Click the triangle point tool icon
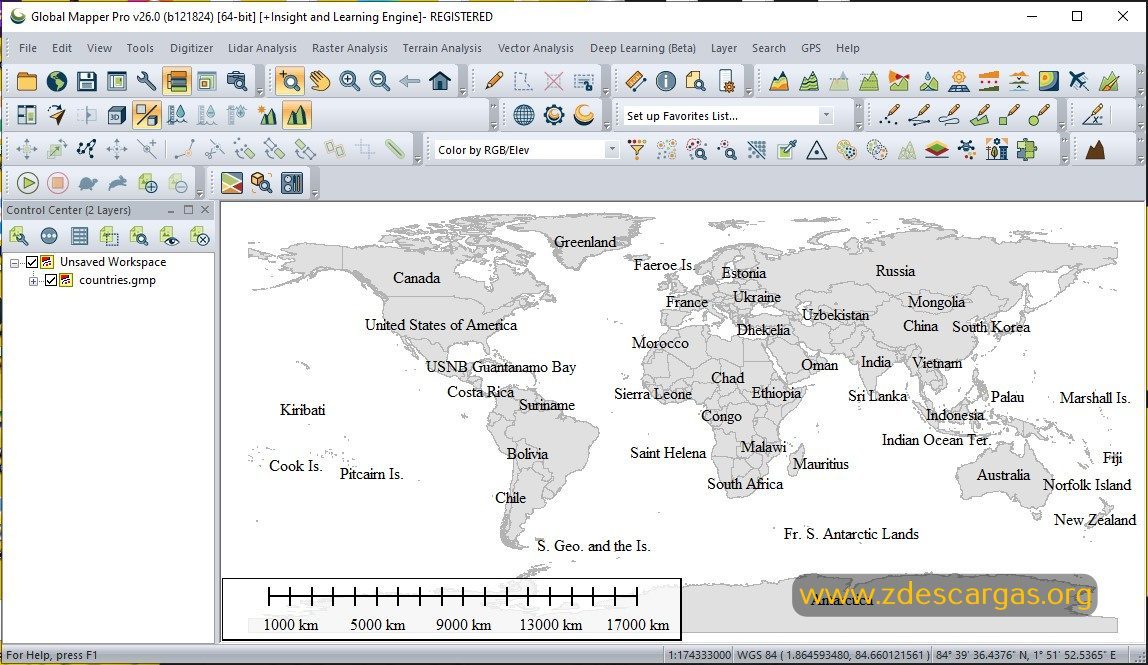The height and width of the screenshot is (665, 1148). (x=816, y=150)
